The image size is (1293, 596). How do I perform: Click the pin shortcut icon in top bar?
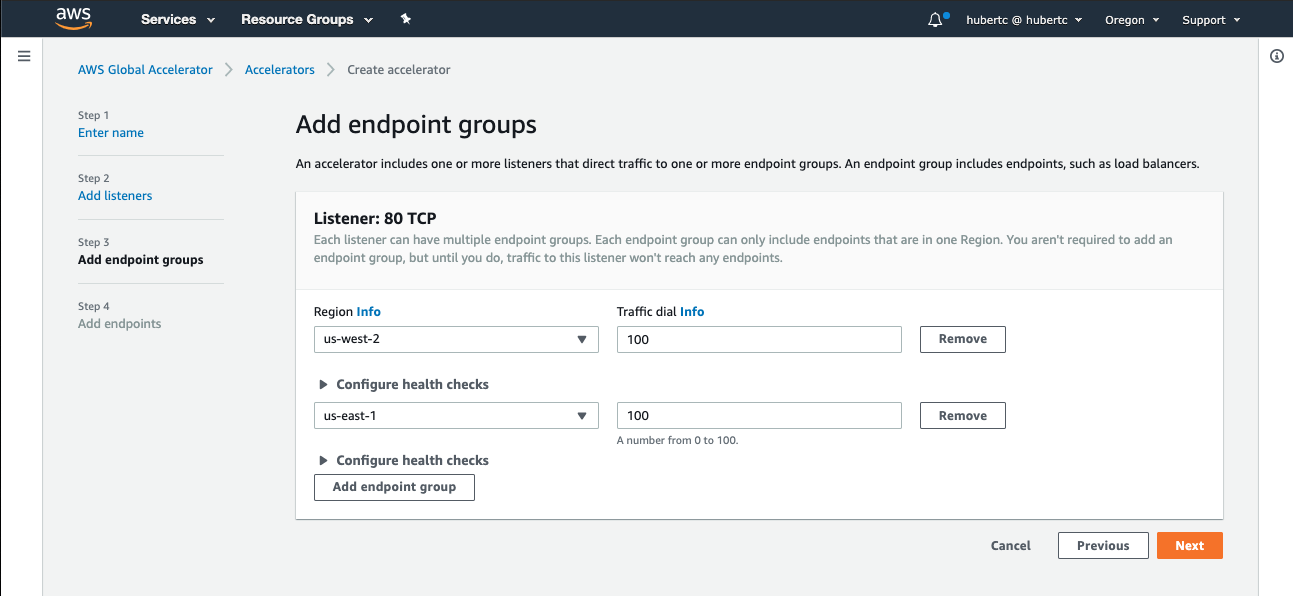coord(405,19)
